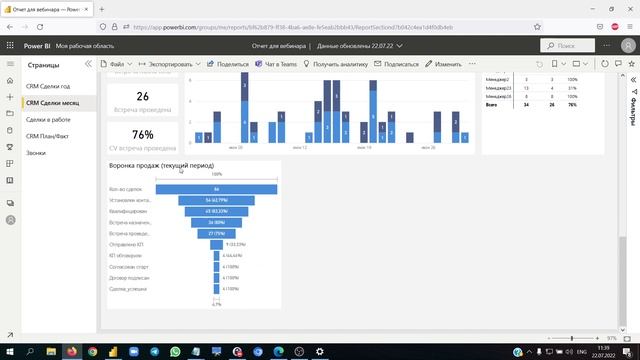This screenshot has height=360, width=640.
Task: Open the bookmarks dropdown in toolbar
Action: pyautogui.click(x=558, y=64)
